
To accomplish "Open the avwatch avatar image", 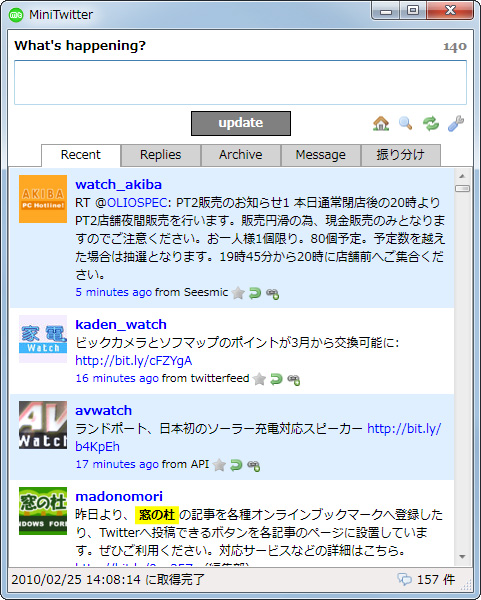I will pos(43,425).
